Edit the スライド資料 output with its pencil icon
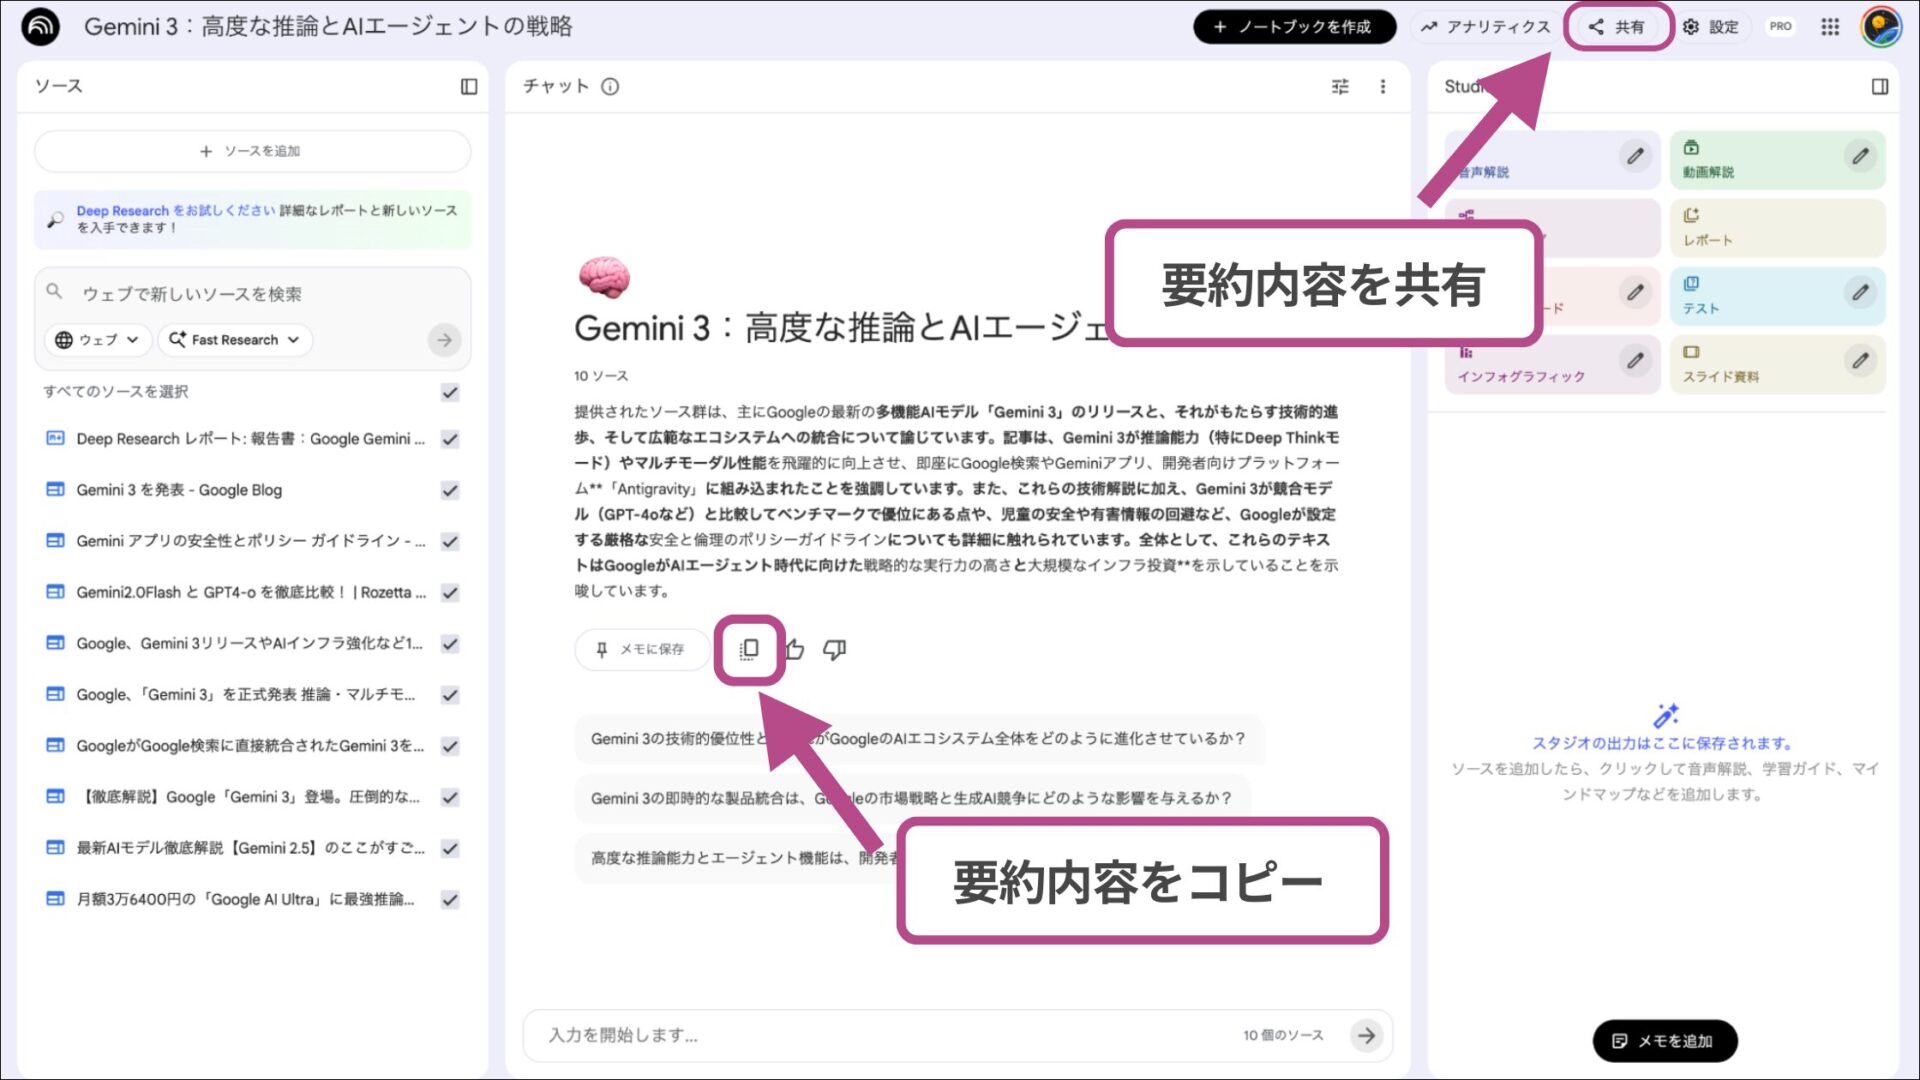Screen dimensions: 1920x1080 pyautogui.click(x=1861, y=361)
